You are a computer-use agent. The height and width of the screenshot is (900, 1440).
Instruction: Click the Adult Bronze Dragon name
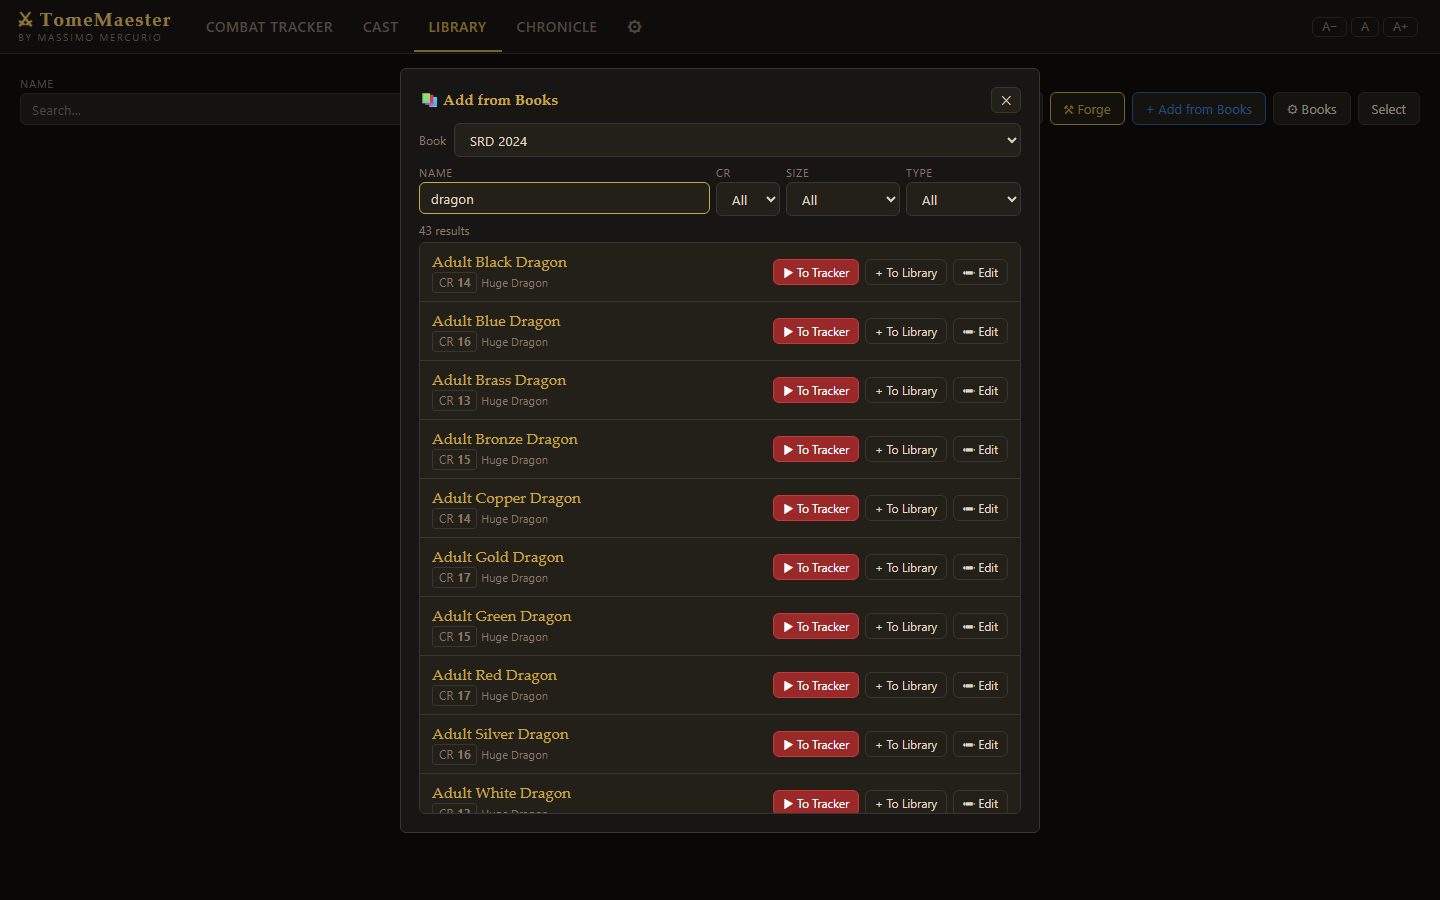pyautogui.click(x=505, y=439)
